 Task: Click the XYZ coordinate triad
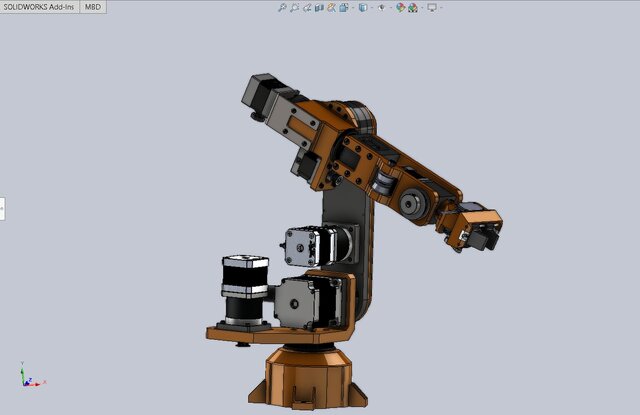coord(28,376)
